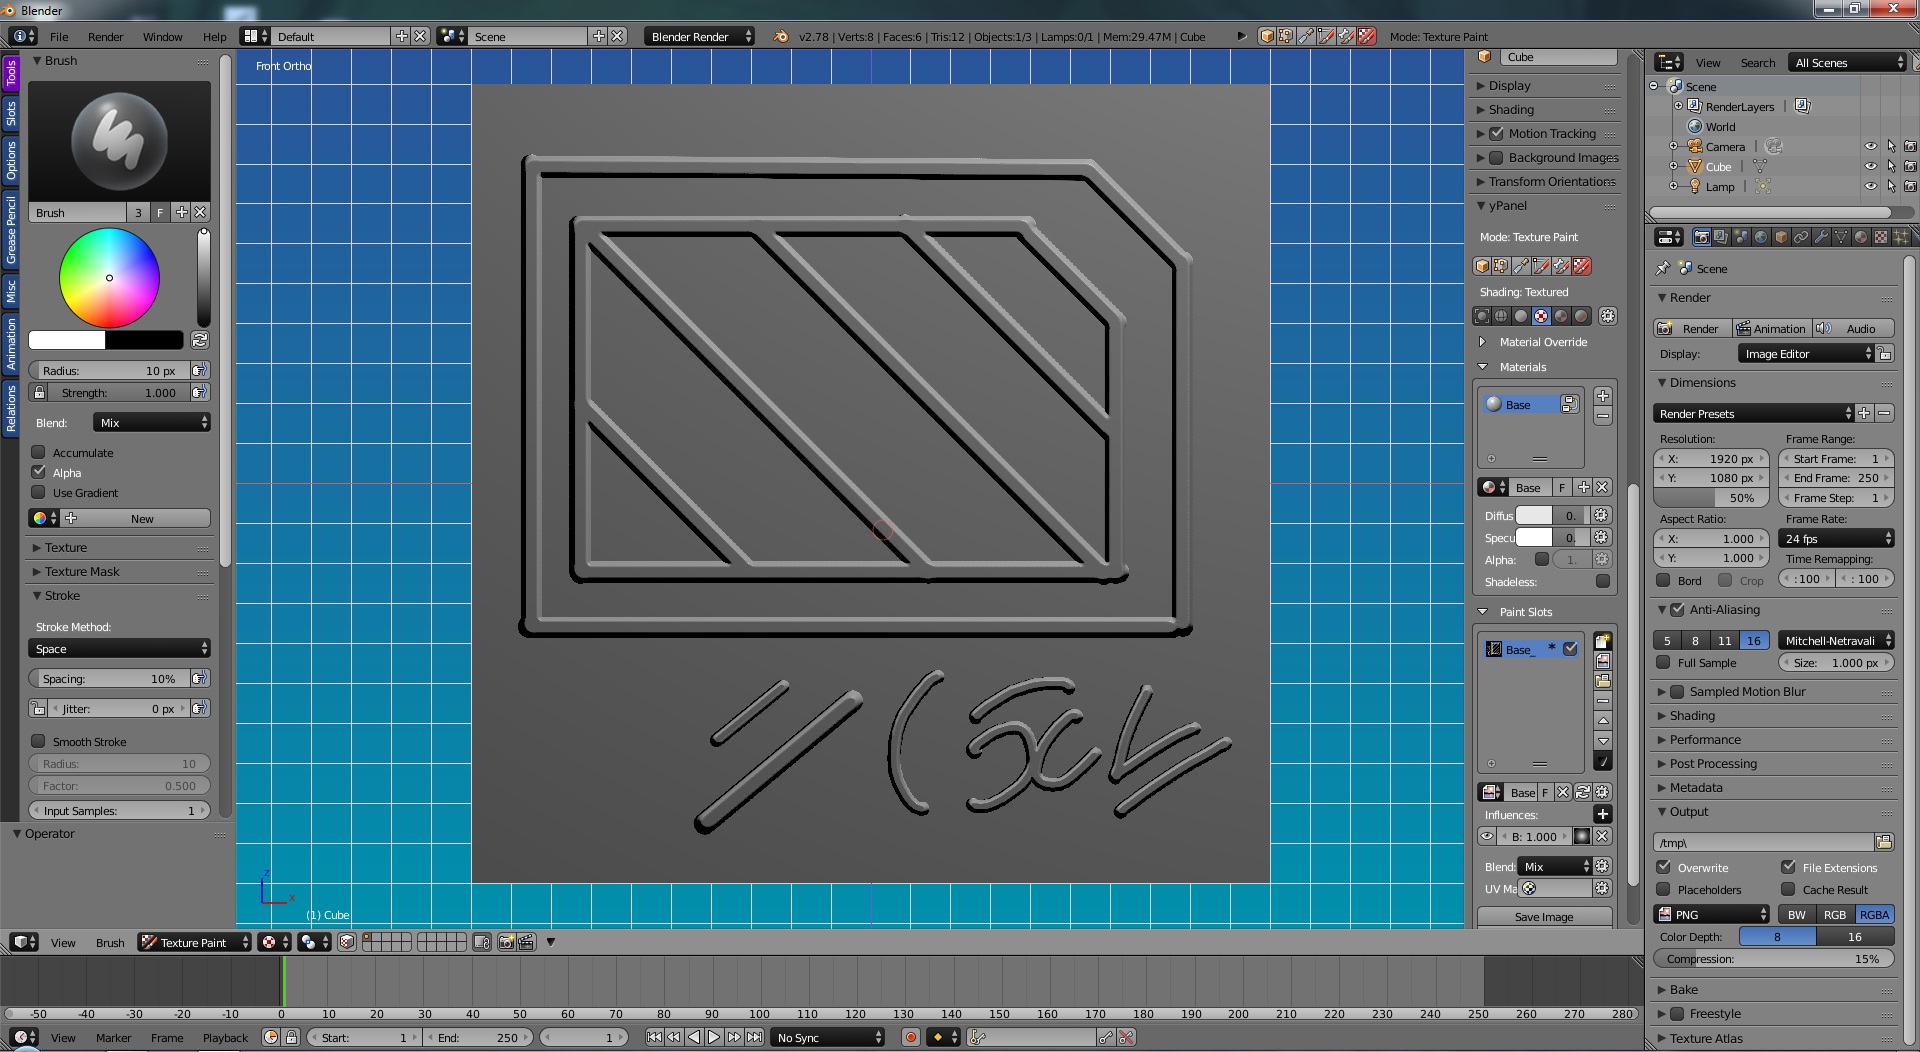1920x1052 pixels.
Task: Open the Help menu
Action: pyautogui.click(x=214, y=36)
